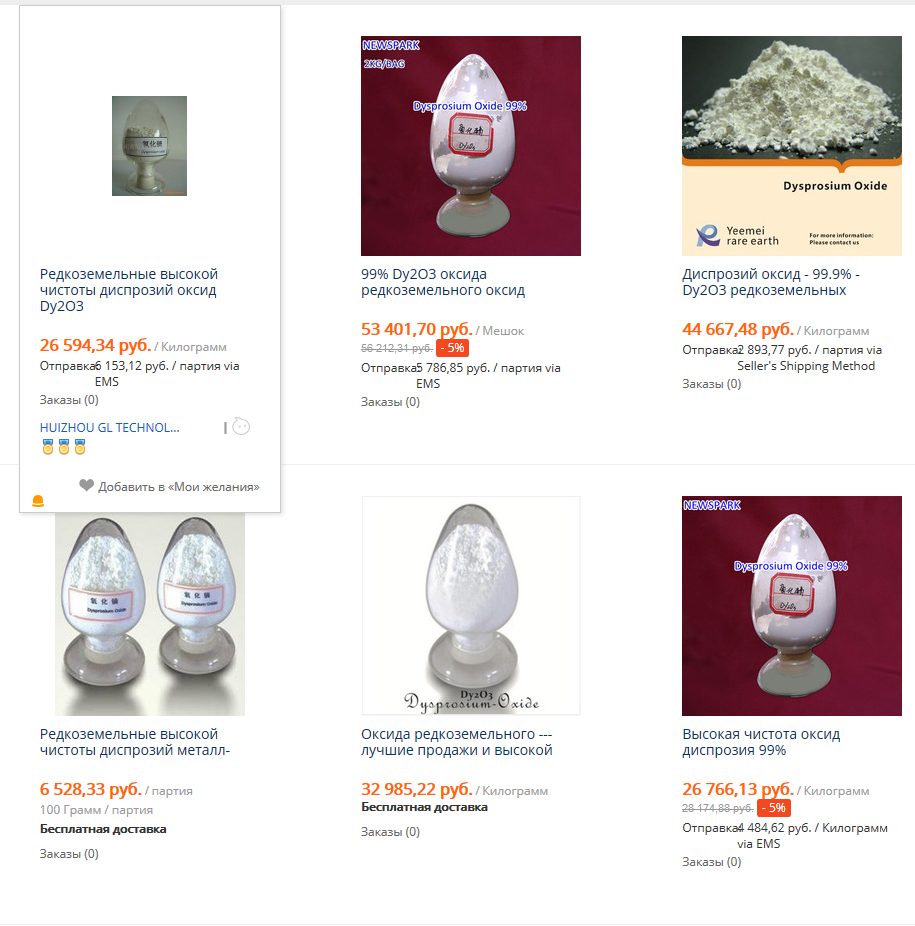Open the NEWSPARK image priced 26 766,13 руб.
Screen dimensions: 915x926
tap(792, 606)
